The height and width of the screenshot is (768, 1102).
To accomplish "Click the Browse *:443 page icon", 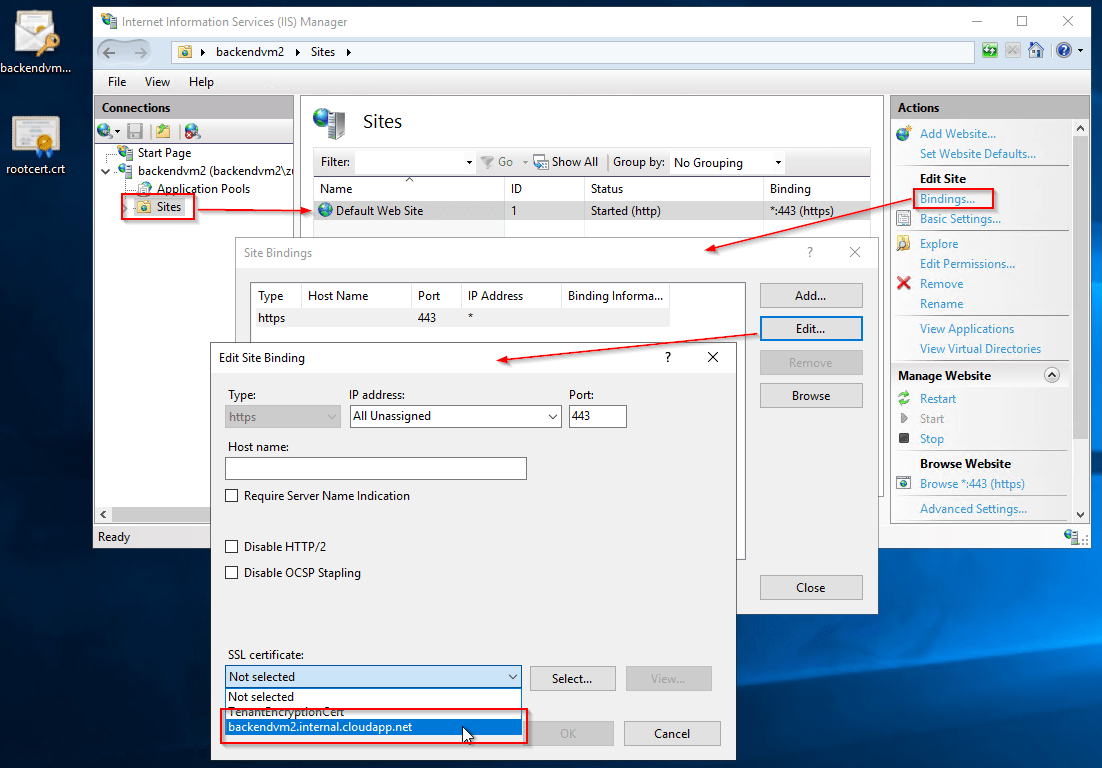I will [x=904, y=483].
